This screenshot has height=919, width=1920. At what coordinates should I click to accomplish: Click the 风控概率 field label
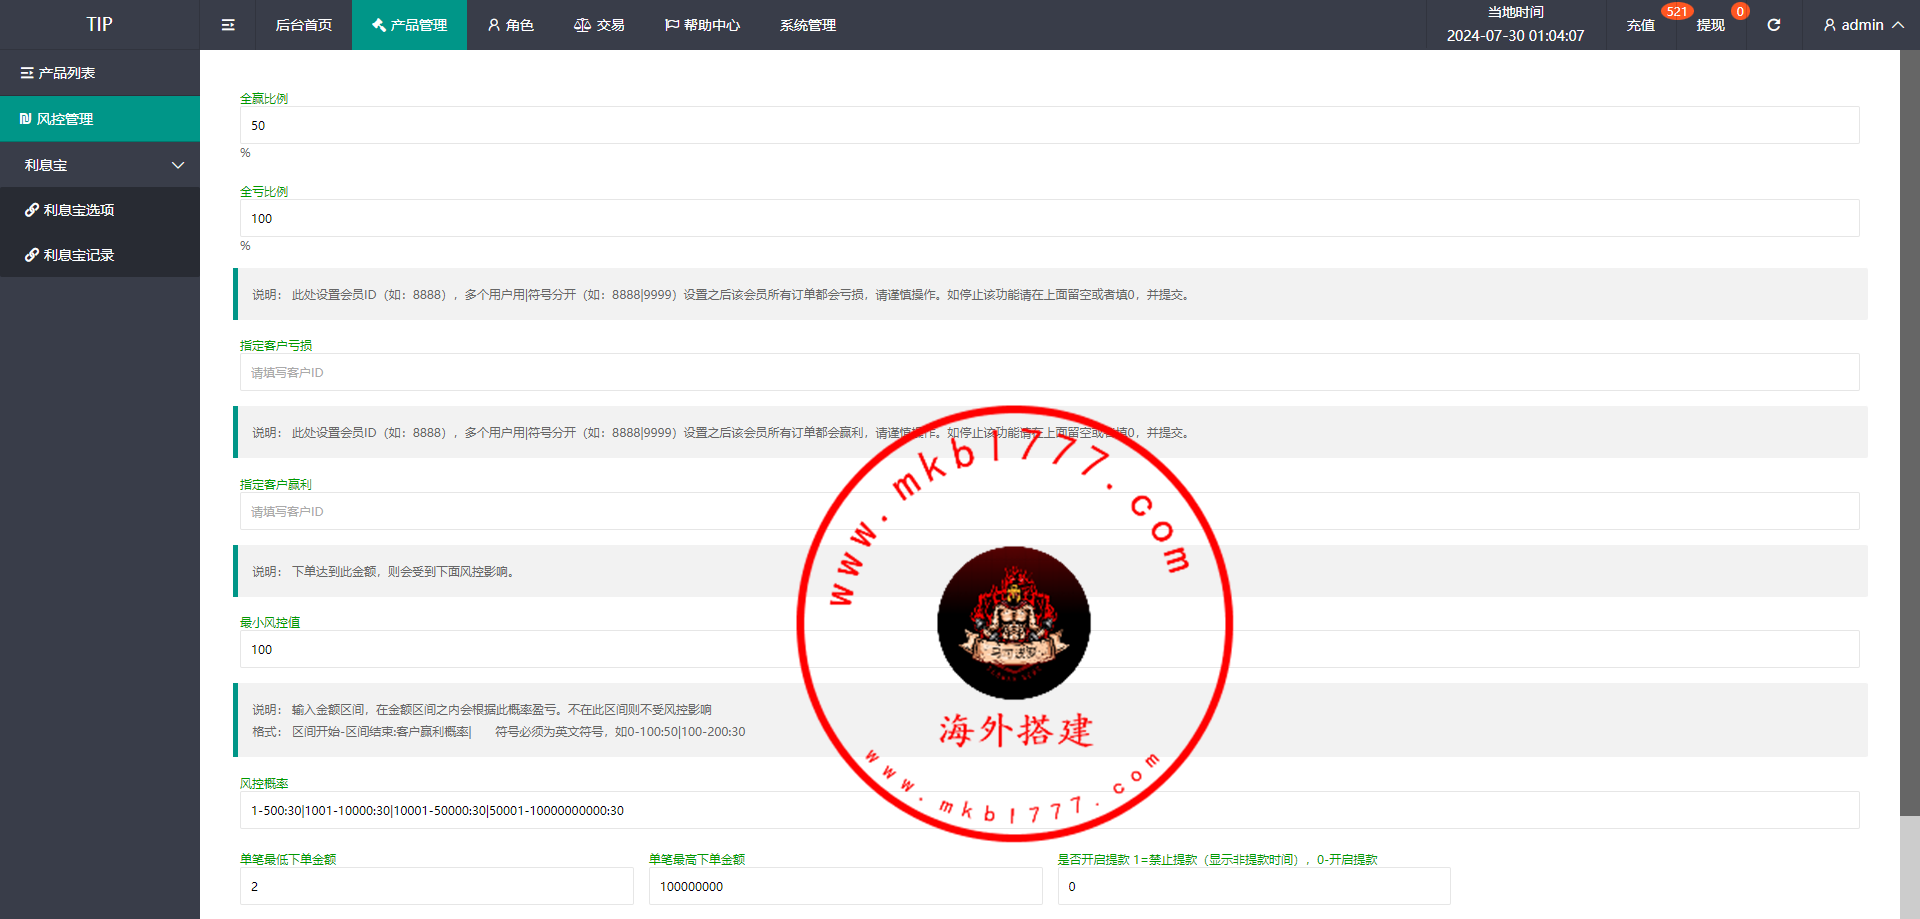(264, 783)
